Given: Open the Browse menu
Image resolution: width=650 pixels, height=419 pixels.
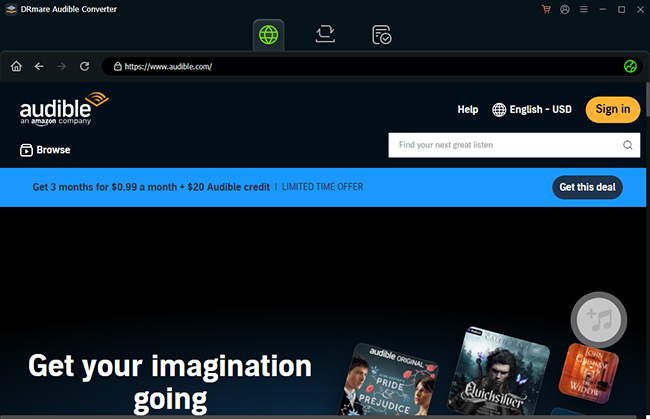Looking at the screenshot, I should [45, 150].
